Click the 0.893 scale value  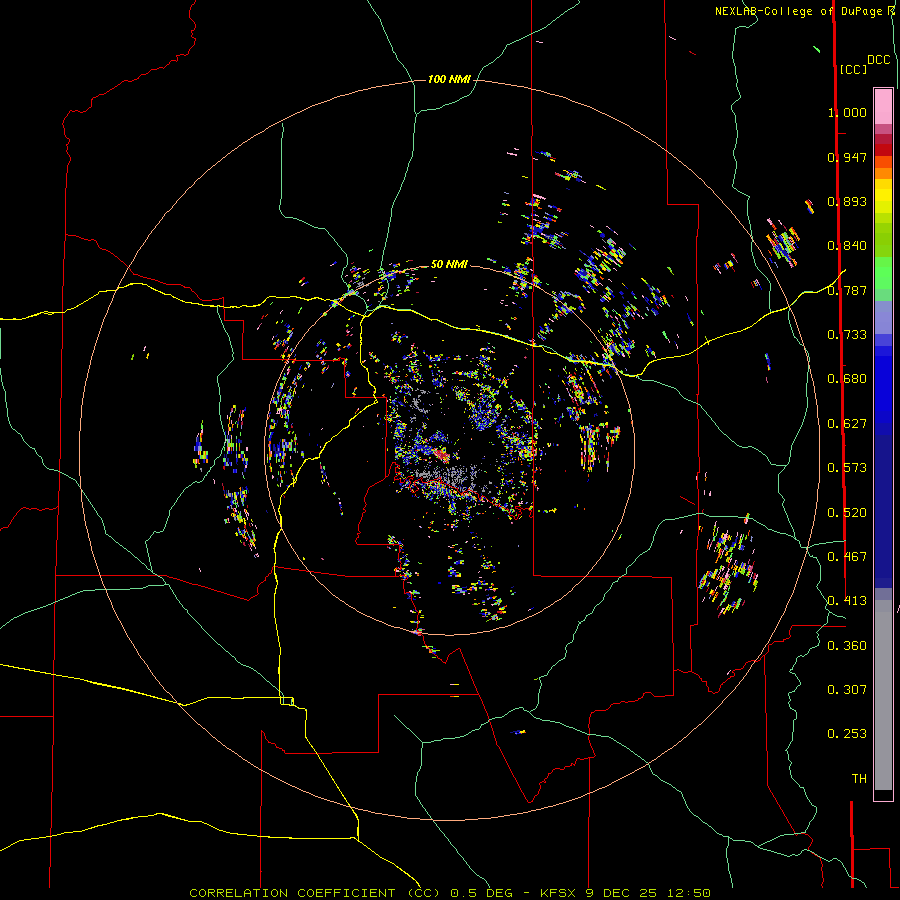pyautogui.click(x=847, y=201)
